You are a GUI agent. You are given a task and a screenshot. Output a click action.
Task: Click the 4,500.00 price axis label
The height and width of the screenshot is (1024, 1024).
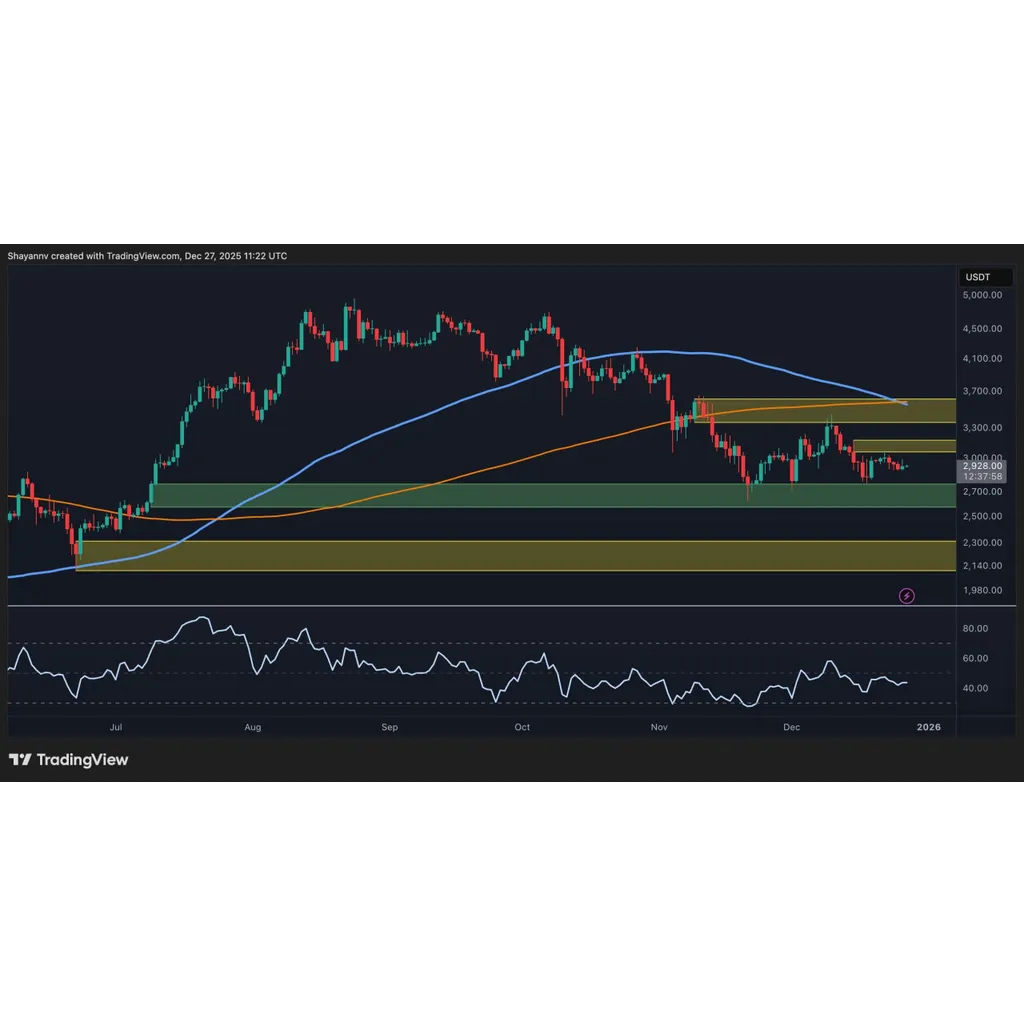[x=982, y=328]
